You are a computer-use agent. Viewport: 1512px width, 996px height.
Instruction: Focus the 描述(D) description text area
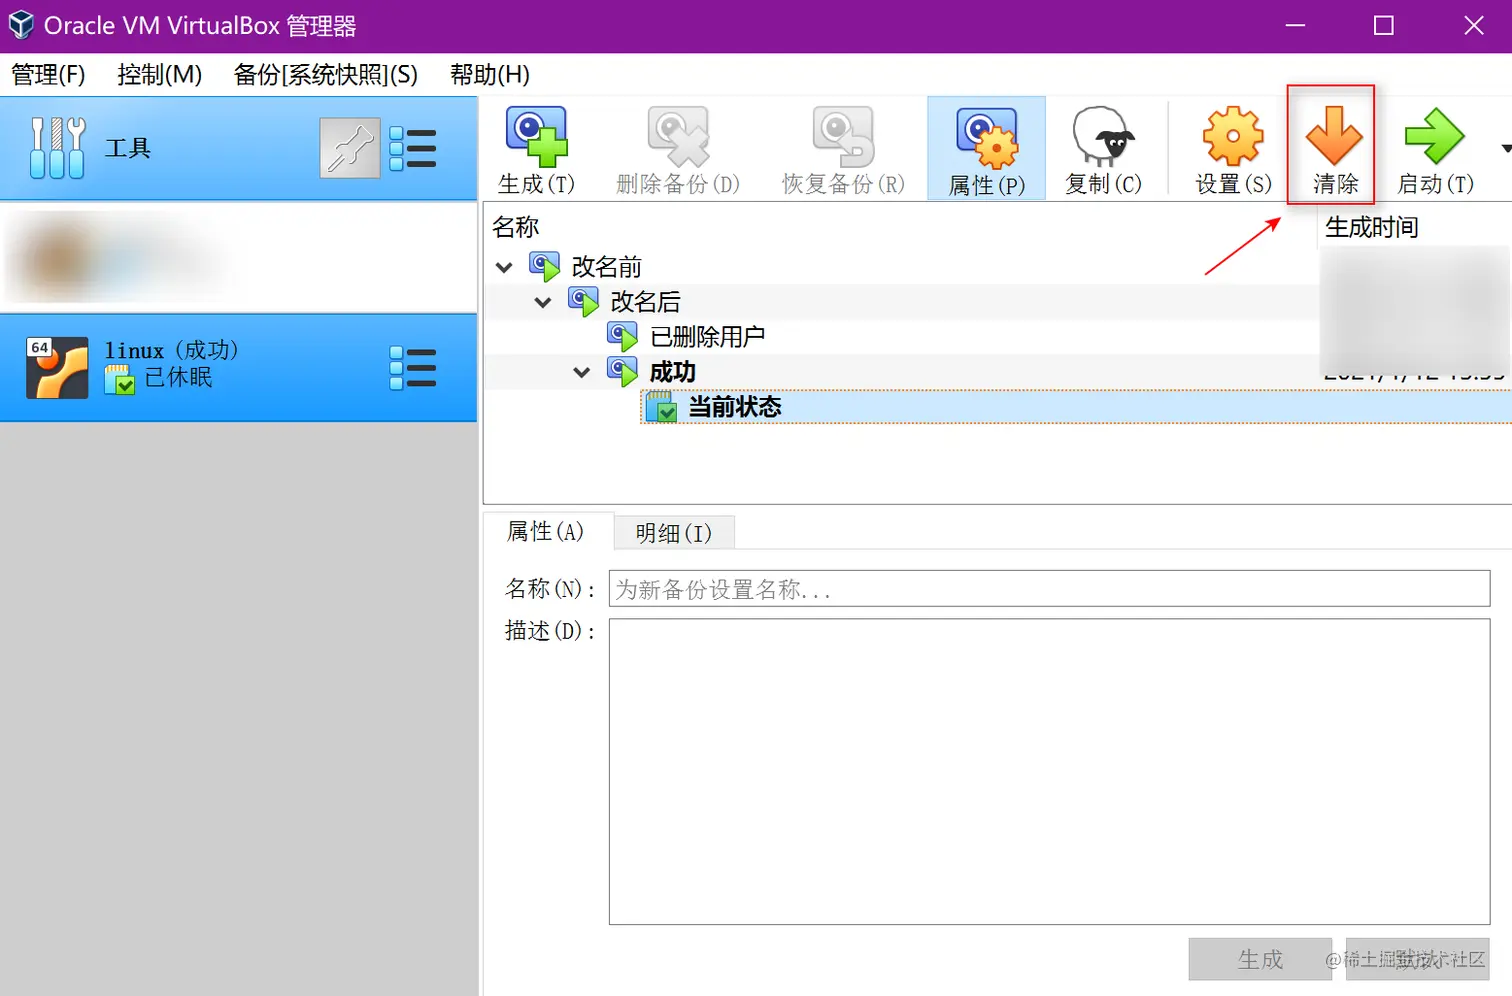(1049, 772)
